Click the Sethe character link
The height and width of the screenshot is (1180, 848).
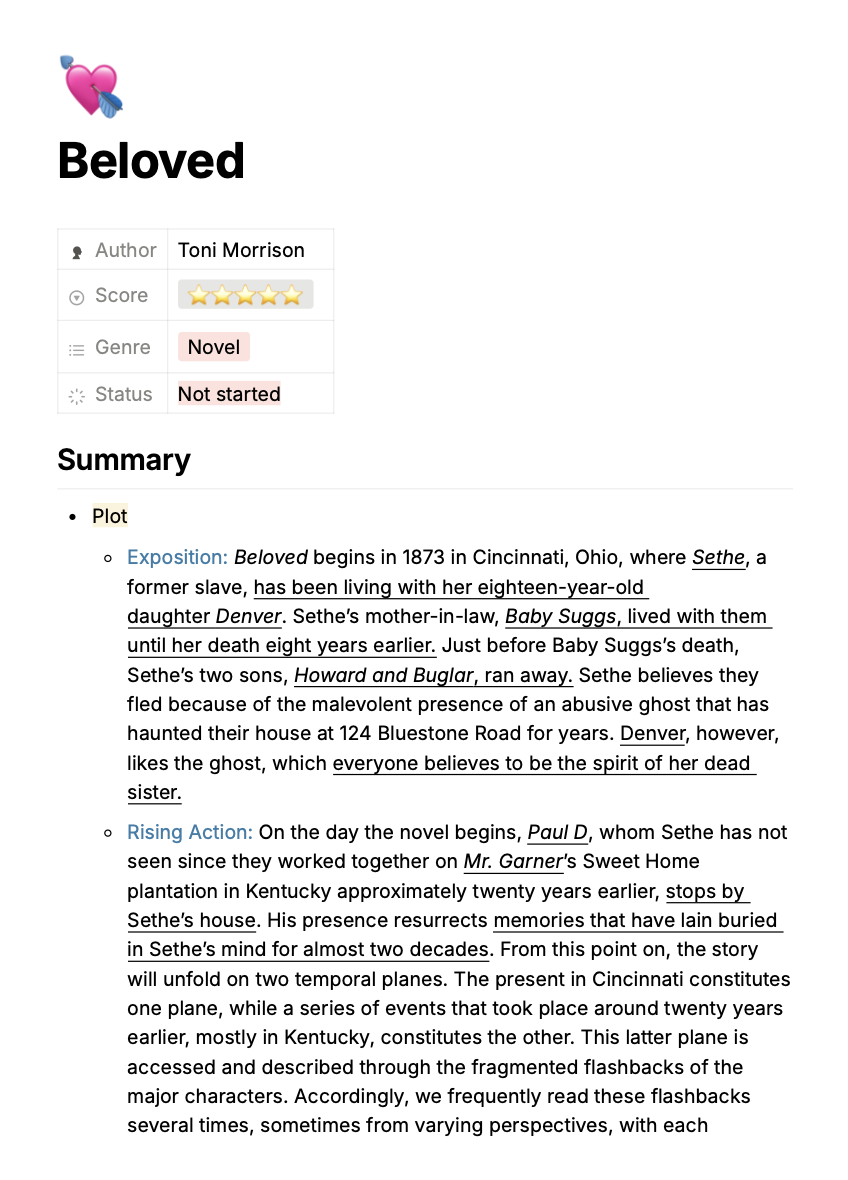click(x=718, y=557)
